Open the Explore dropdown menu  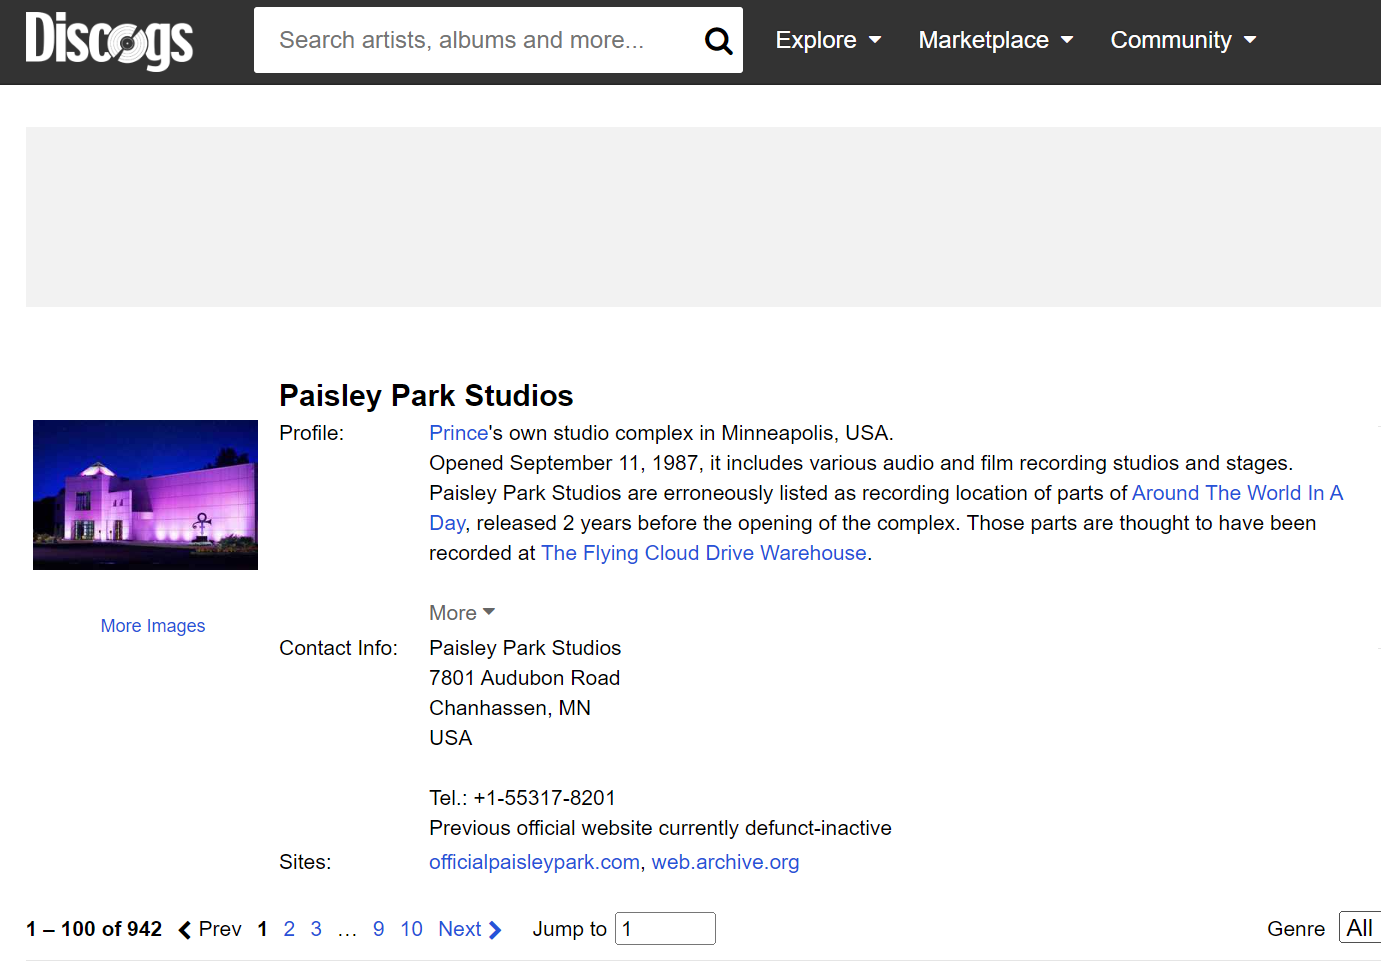(828, 40)
